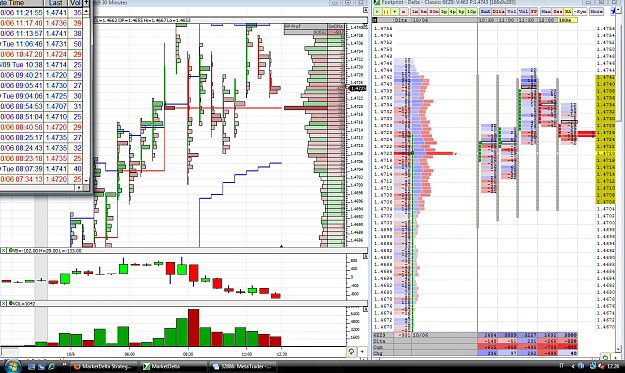This screenshot has width=625, height=373.
Task: Sort trade list by Last column header
Action: (56, 3)
